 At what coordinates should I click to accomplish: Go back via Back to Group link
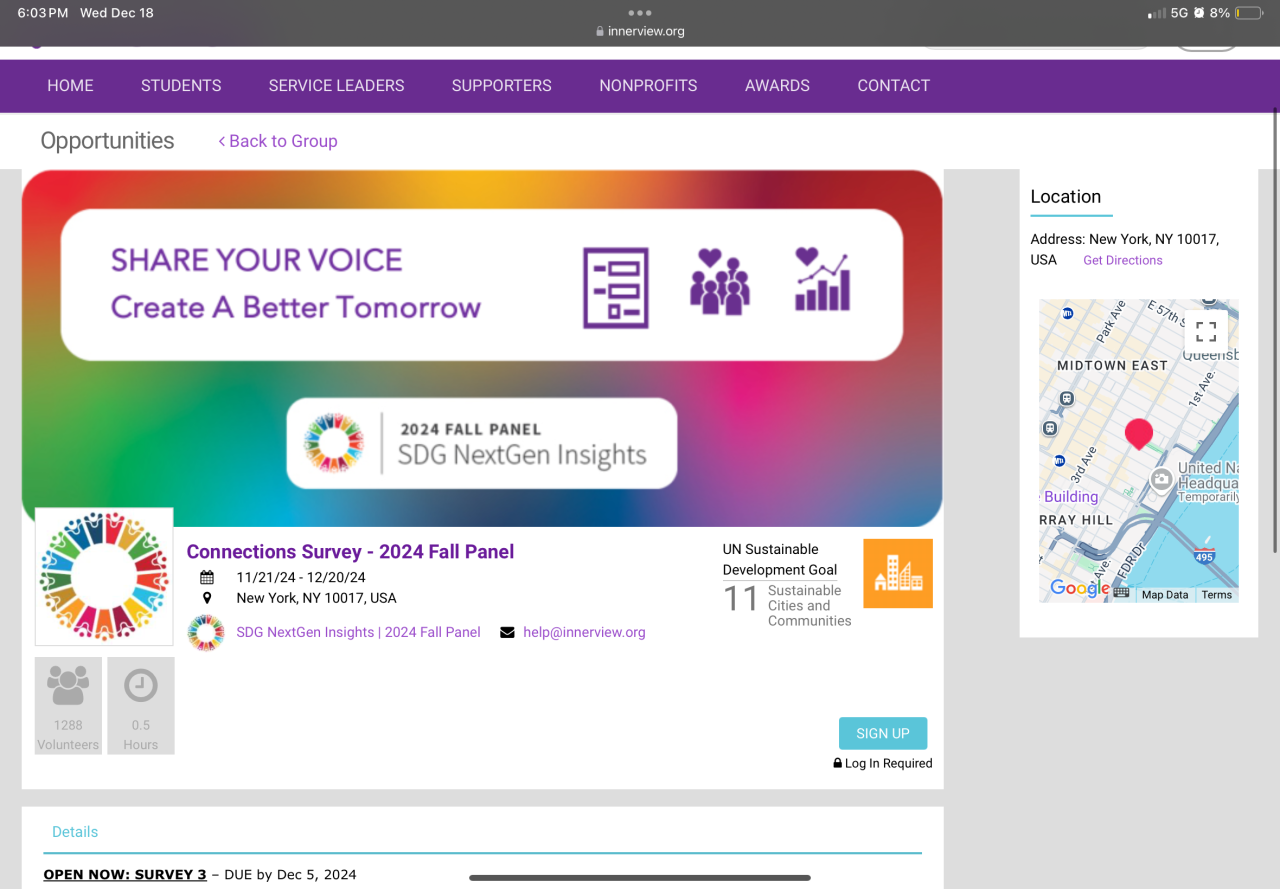tap(278, 141)
